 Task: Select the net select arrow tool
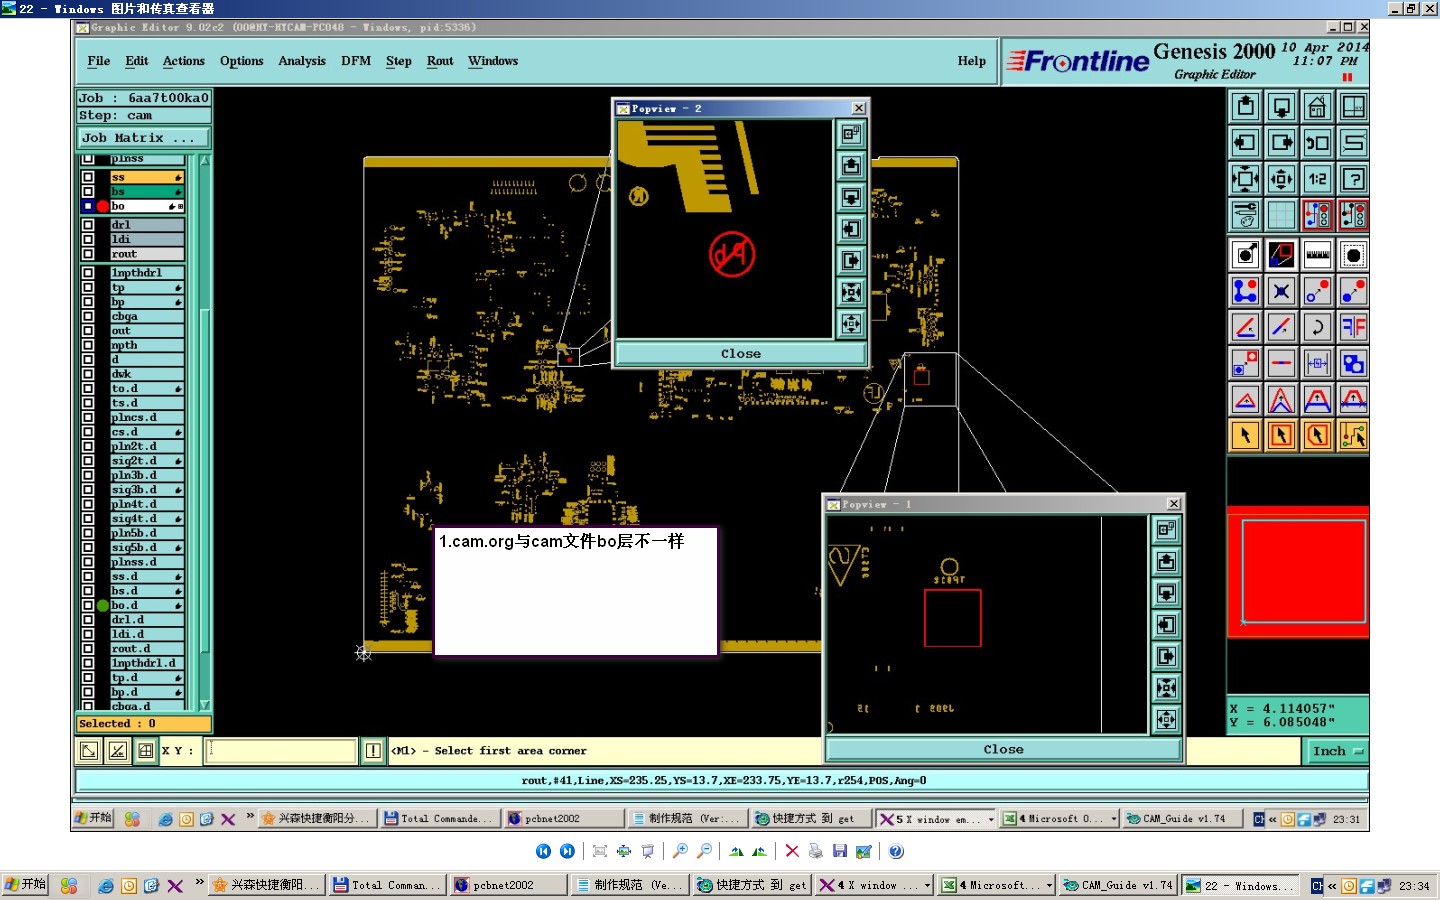(1353, 435)
